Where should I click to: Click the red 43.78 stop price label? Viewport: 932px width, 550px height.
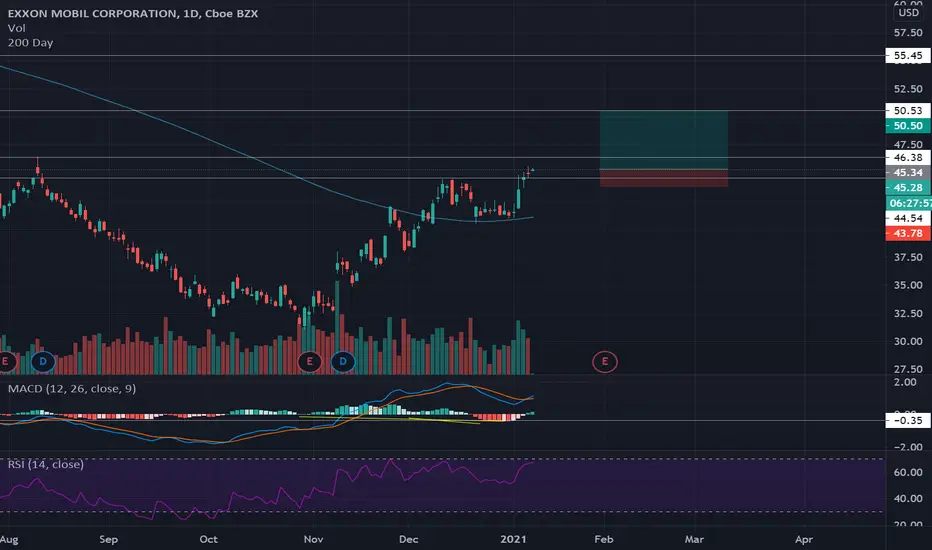pos(908,234)
